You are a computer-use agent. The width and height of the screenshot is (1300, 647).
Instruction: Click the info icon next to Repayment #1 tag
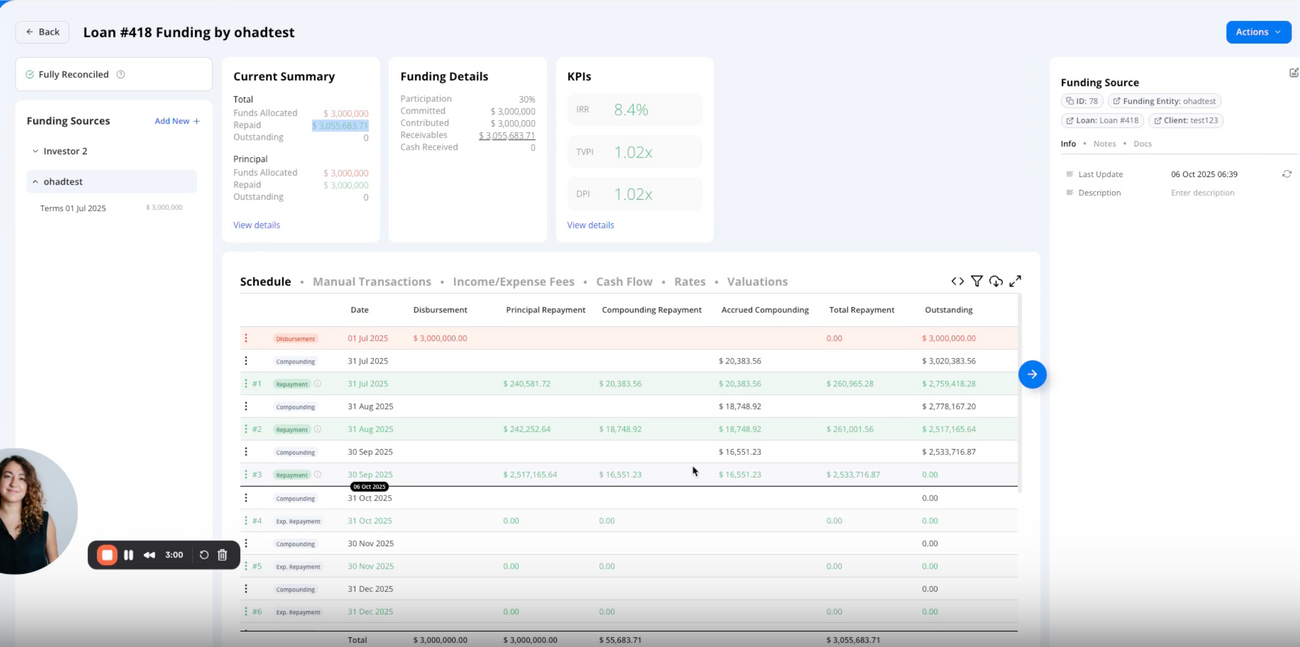click(318, 383)
